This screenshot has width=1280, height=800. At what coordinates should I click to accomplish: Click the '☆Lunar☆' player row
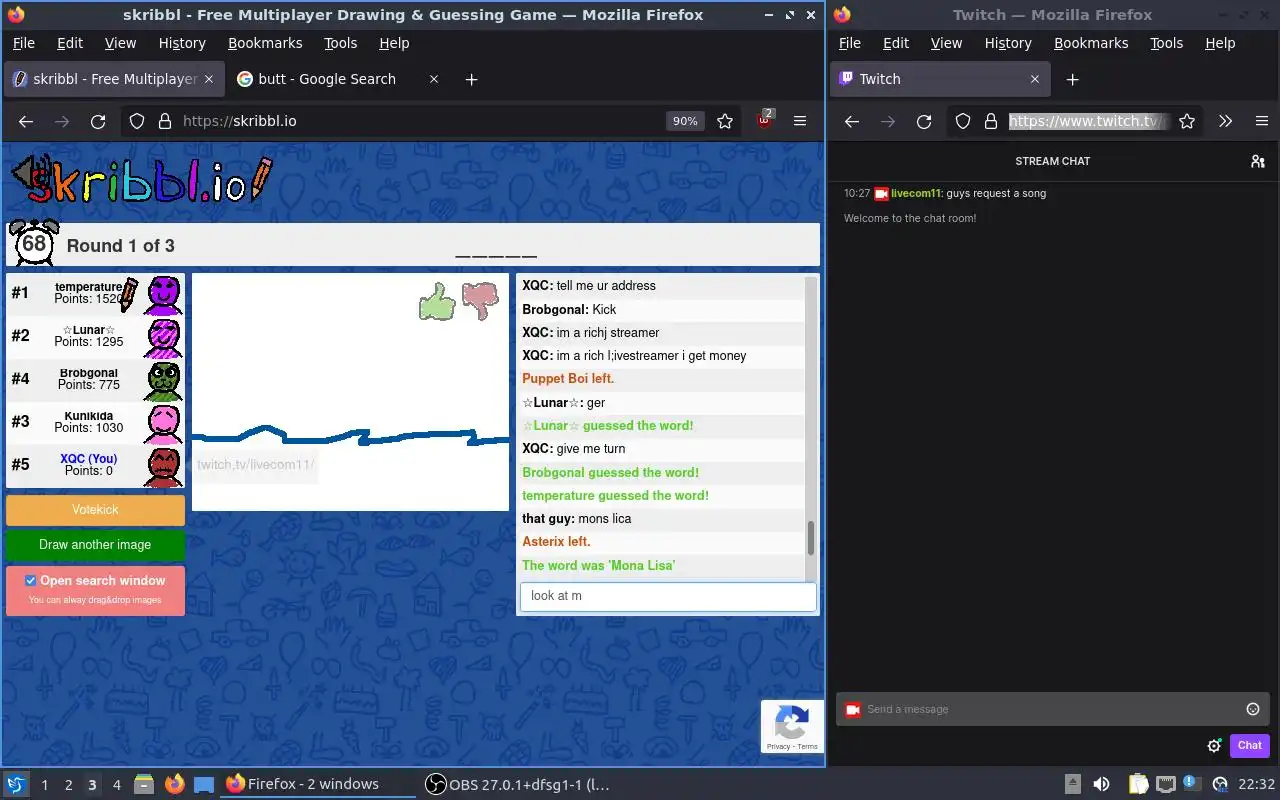pos(95,337)
